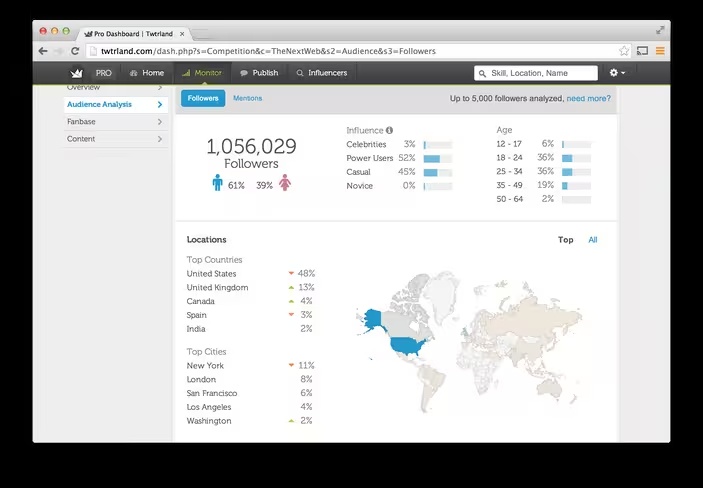The image size is (703, 488).
Task: Click the 35 - 49 age percentage bar
Action: pyautogui.click(x=577, y=186)
